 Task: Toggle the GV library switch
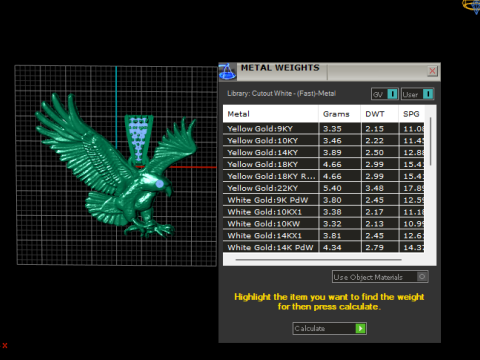(385, 94)
